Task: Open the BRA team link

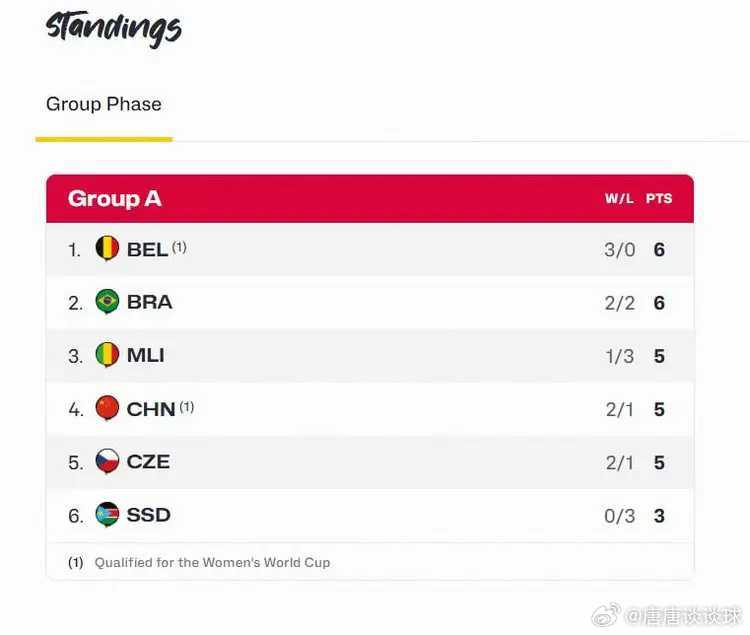Action: click(149, 302)
